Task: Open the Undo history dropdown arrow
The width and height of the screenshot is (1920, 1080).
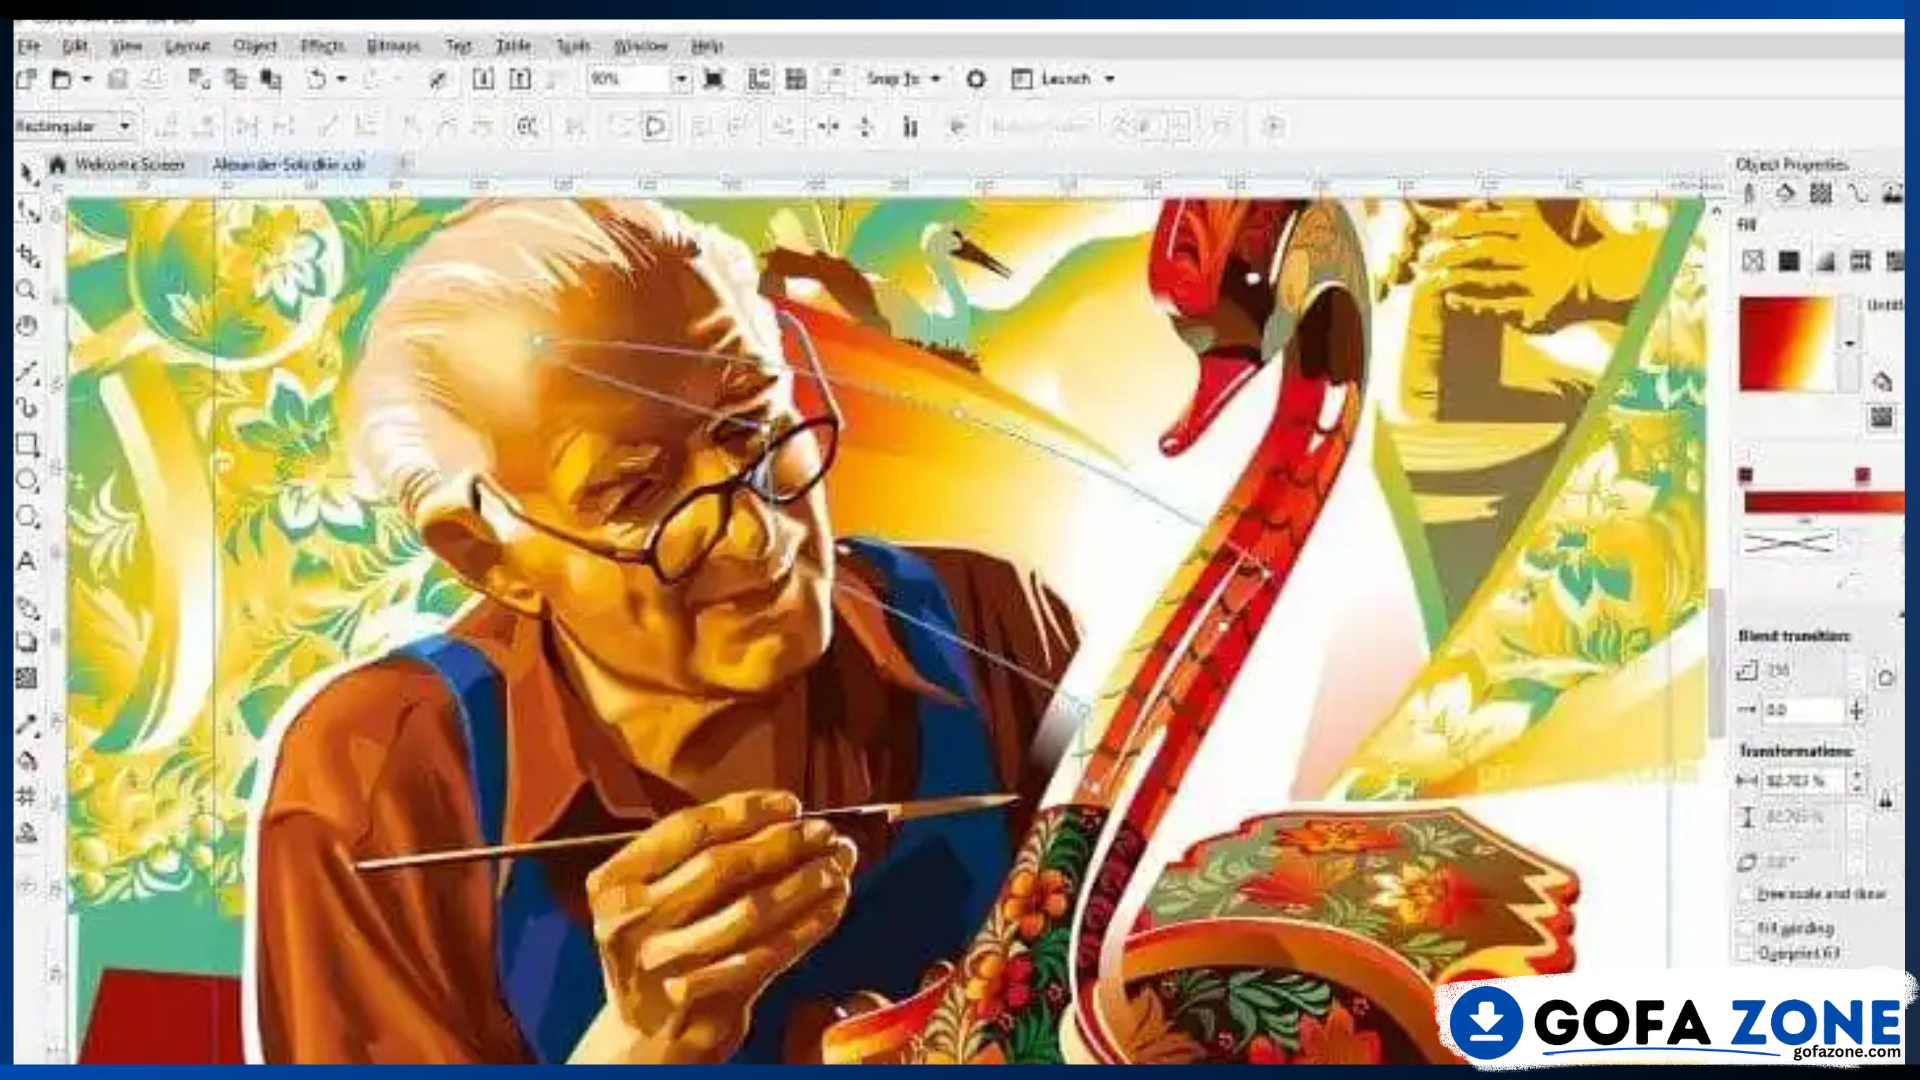Action: tap(342, 79)
